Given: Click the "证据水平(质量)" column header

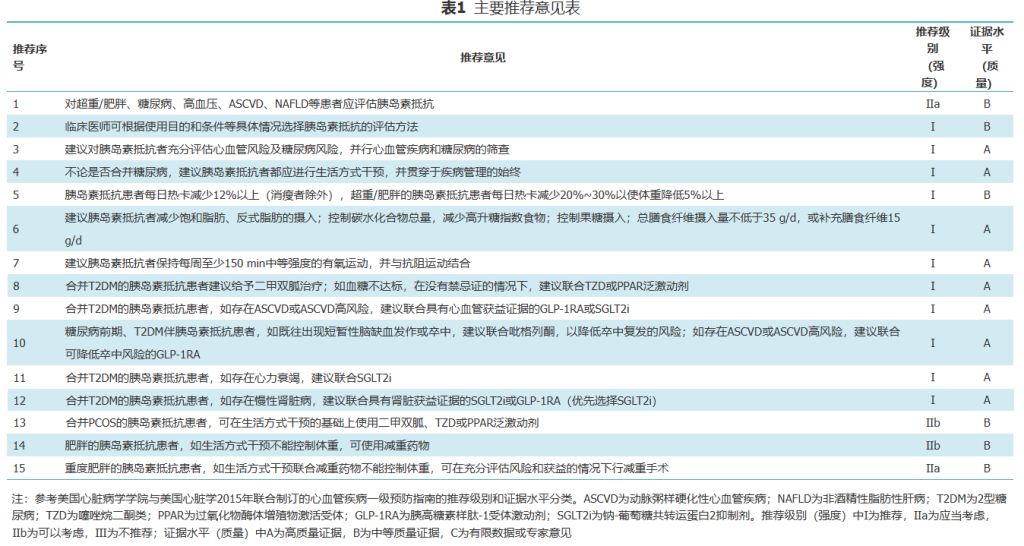Looking at the screenshot, I should [x=986, y=57].
